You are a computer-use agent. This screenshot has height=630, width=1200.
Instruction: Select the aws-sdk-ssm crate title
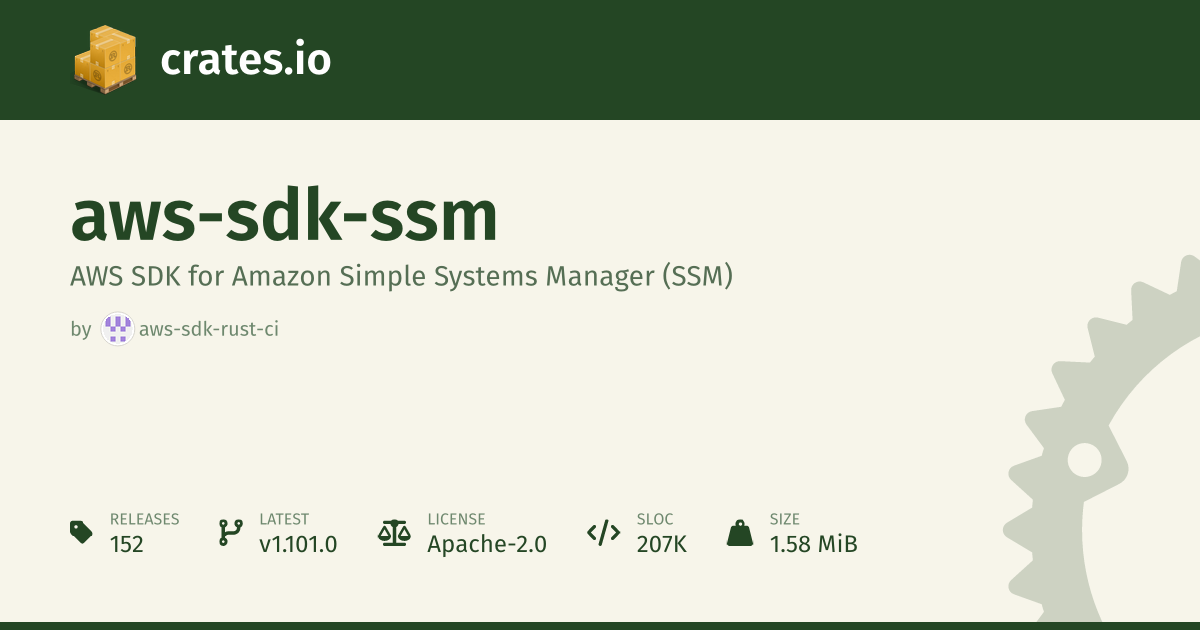(x=284, y=217)
